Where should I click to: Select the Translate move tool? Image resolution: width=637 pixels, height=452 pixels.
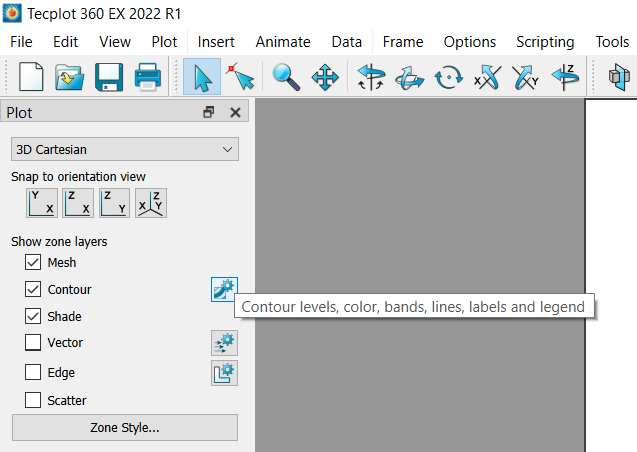[325, 77]
